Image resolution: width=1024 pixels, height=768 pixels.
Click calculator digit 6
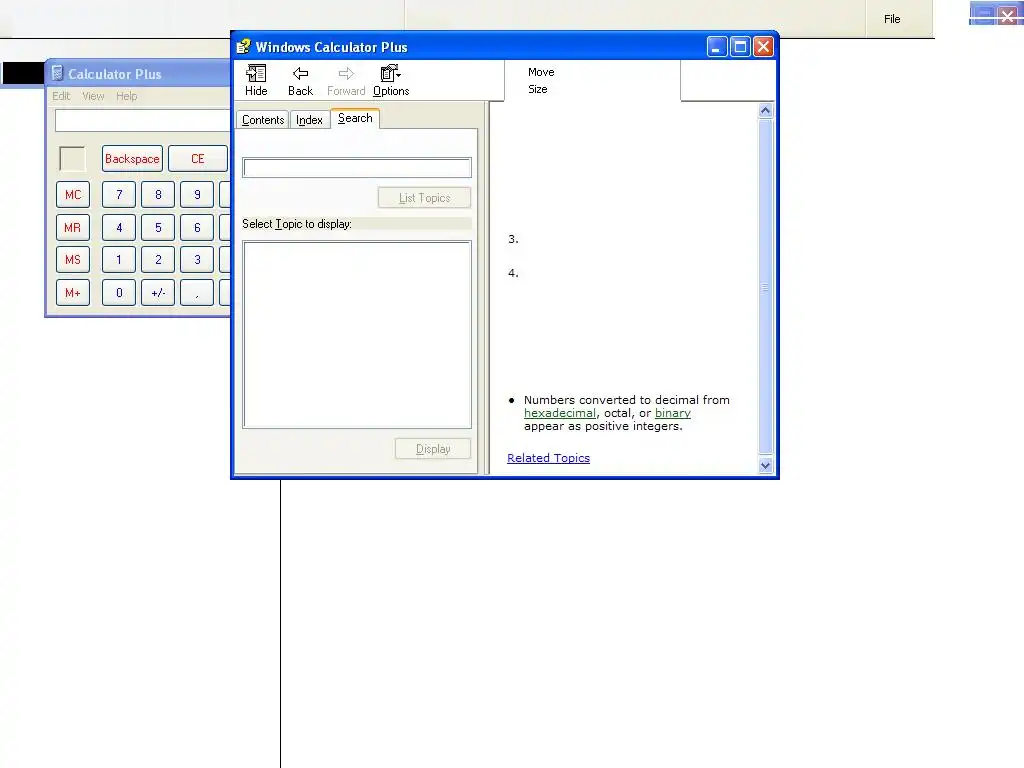pos(197,227)
